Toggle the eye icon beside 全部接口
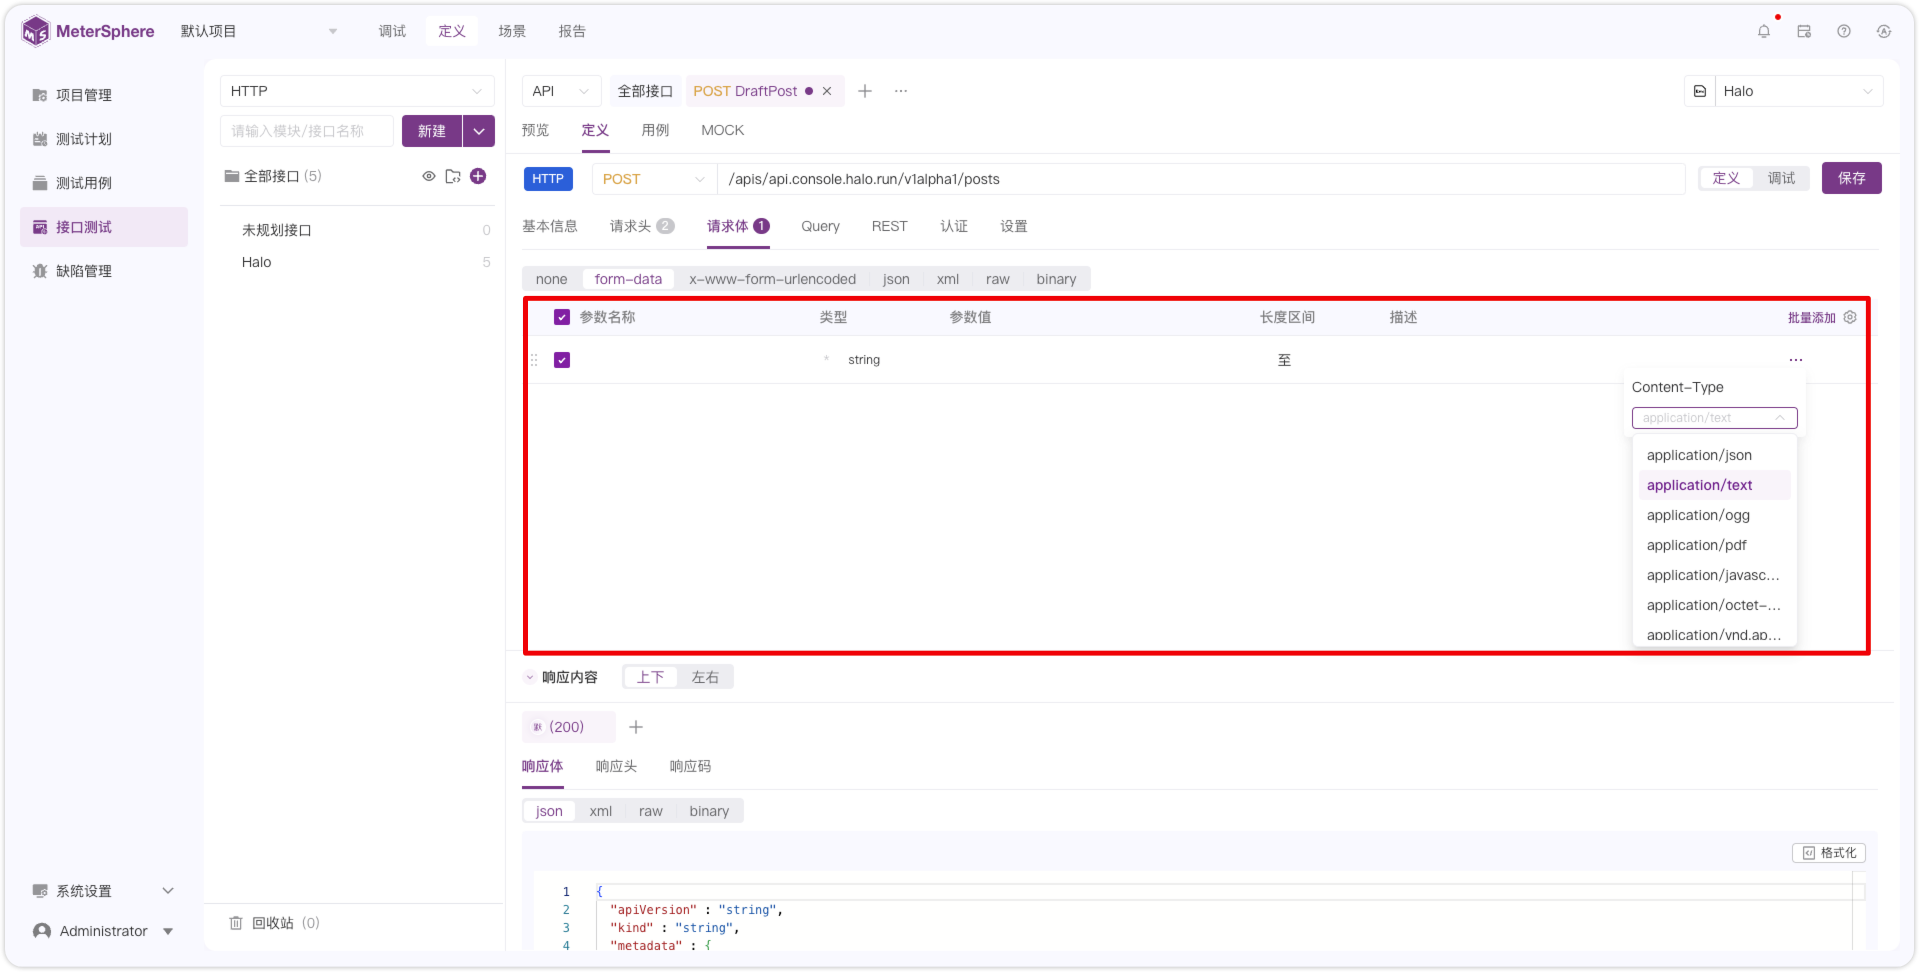The height and width of the screenshot is (972, 1919). tap(429, 176)
